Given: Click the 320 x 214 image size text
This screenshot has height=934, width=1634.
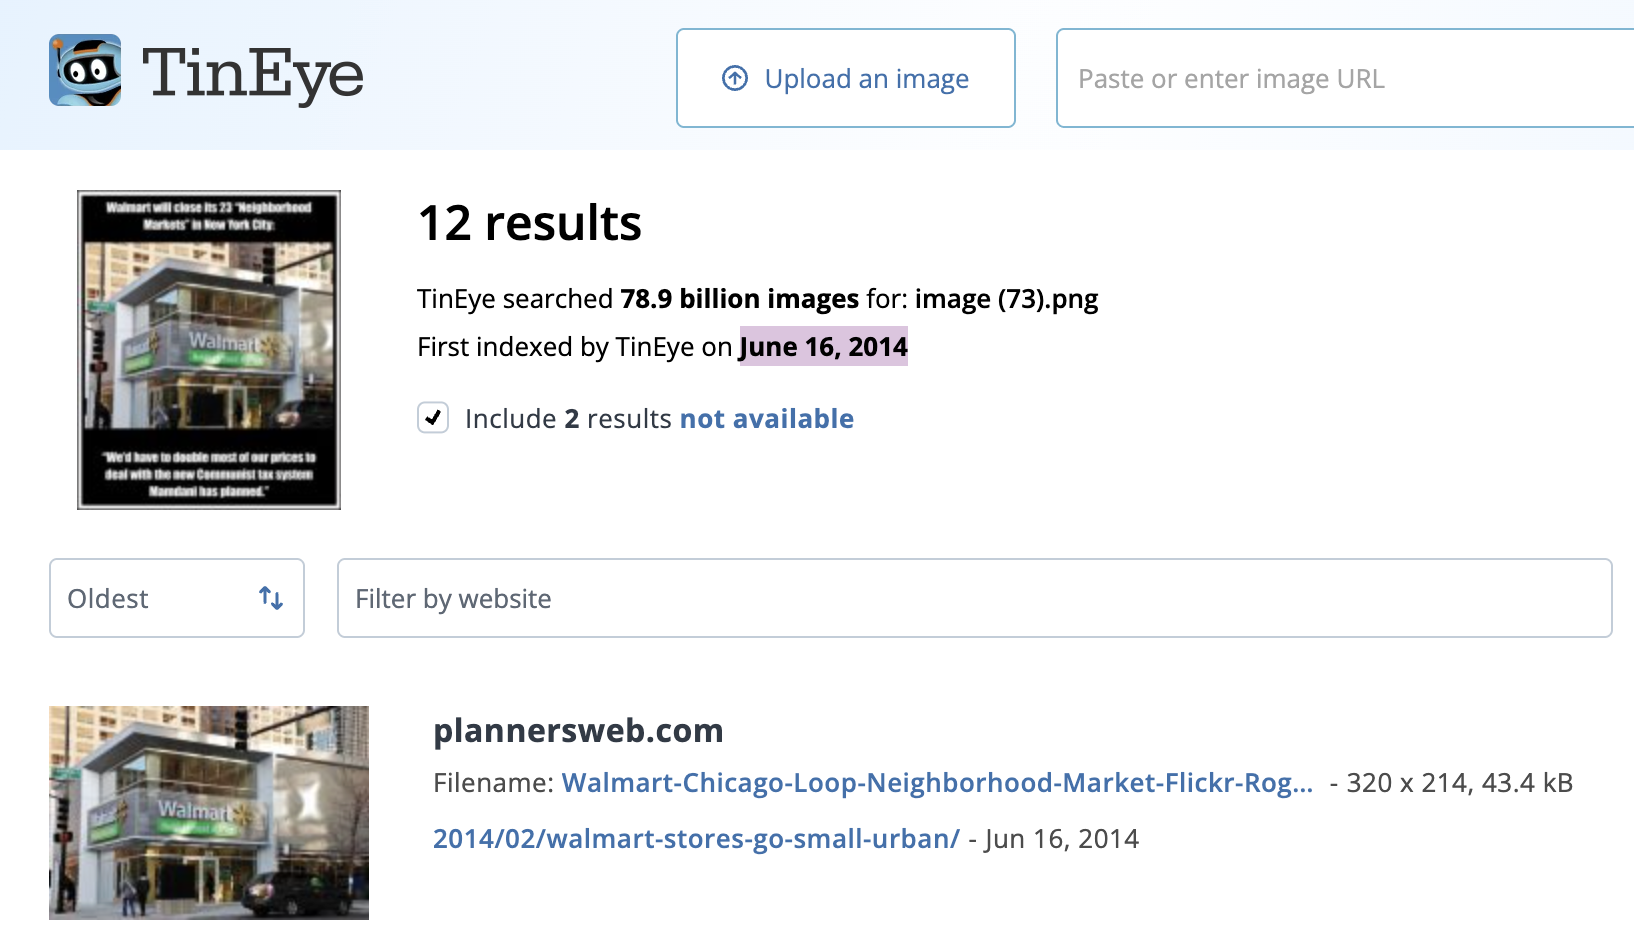Looking at the screenshot, I should click(x=1406, y=783).
